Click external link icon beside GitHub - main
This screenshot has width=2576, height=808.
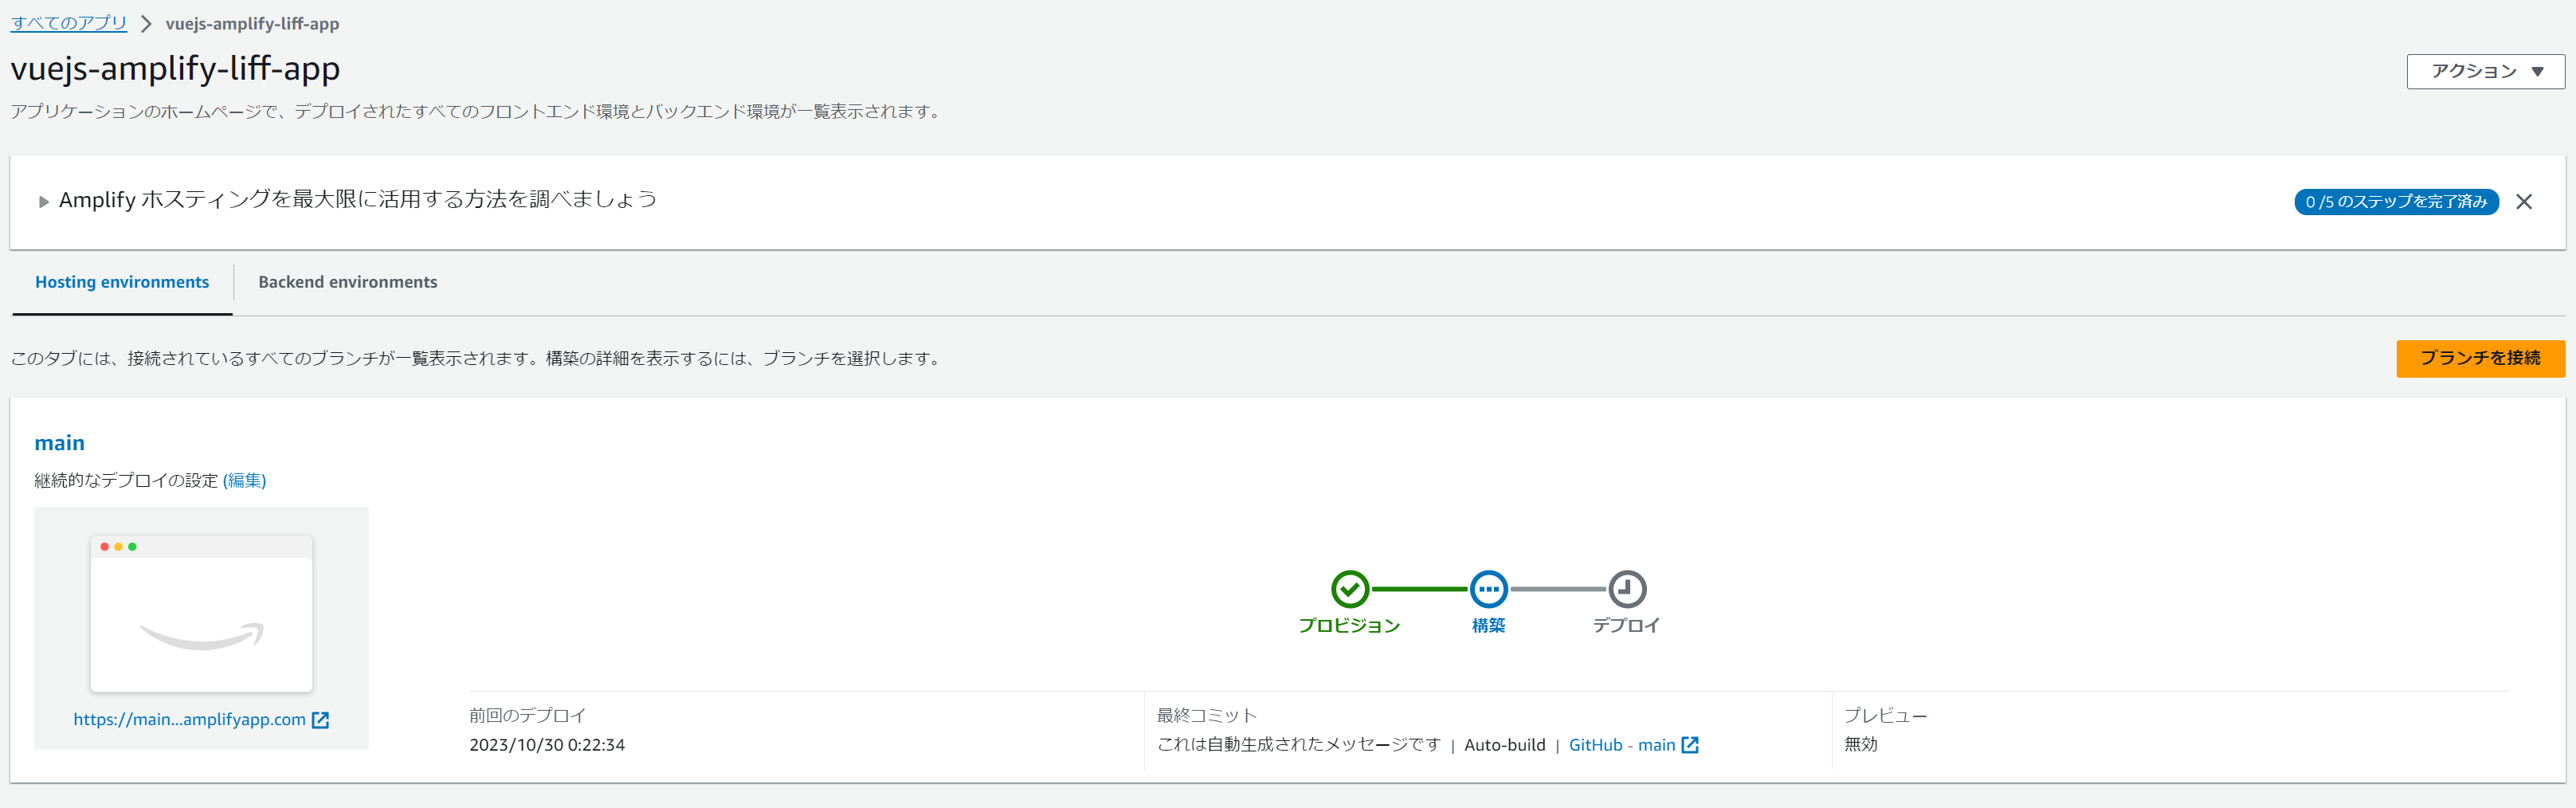point(1690,745)
